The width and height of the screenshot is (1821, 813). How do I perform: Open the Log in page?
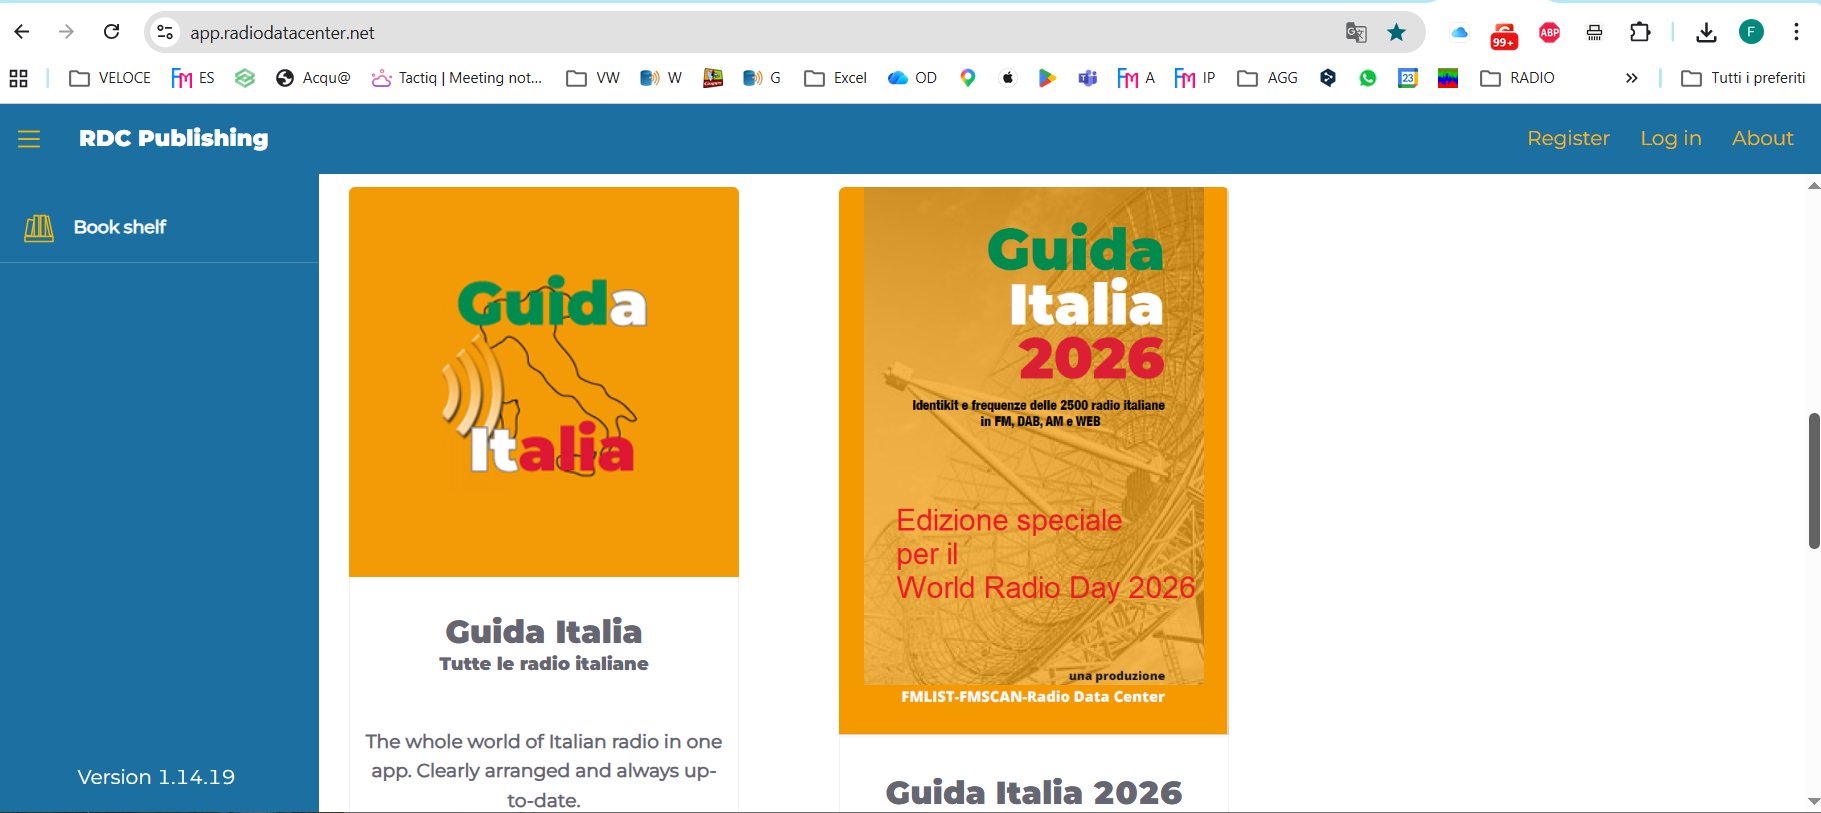coord(1670,139)
